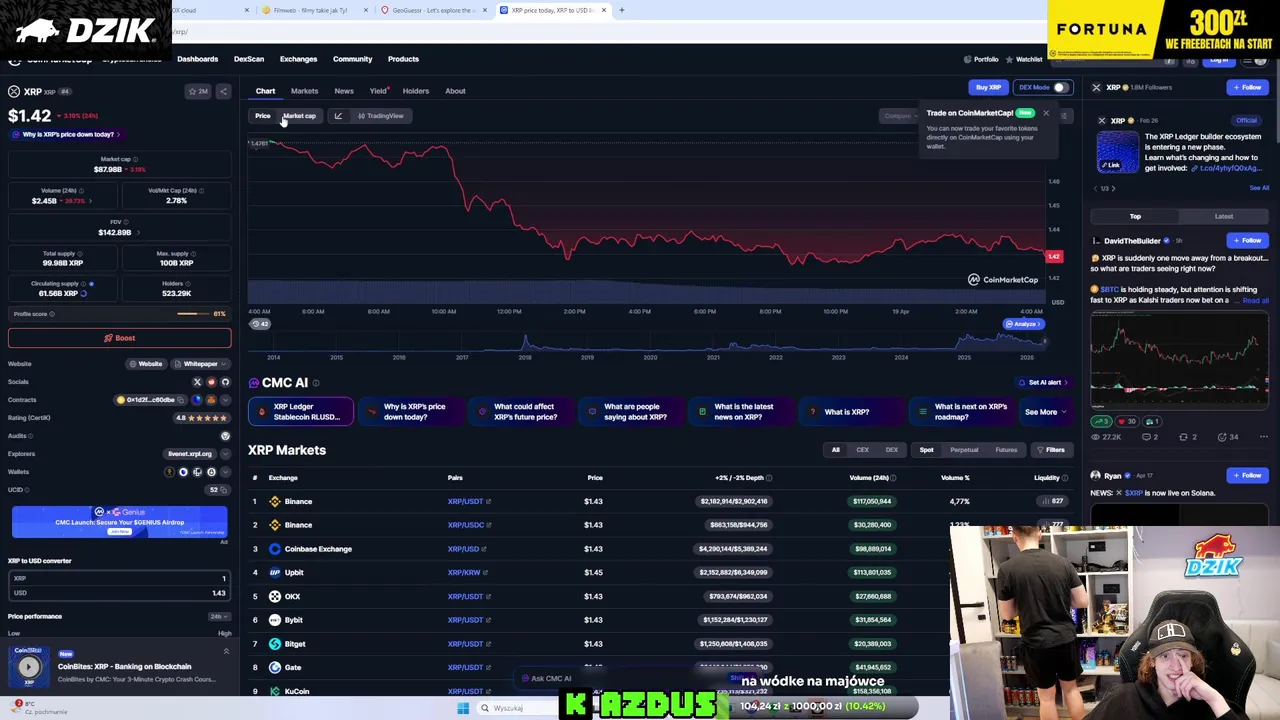Click the Buy XRP button
Viewport: 1280px width, 720px height.
click(988, 87)
